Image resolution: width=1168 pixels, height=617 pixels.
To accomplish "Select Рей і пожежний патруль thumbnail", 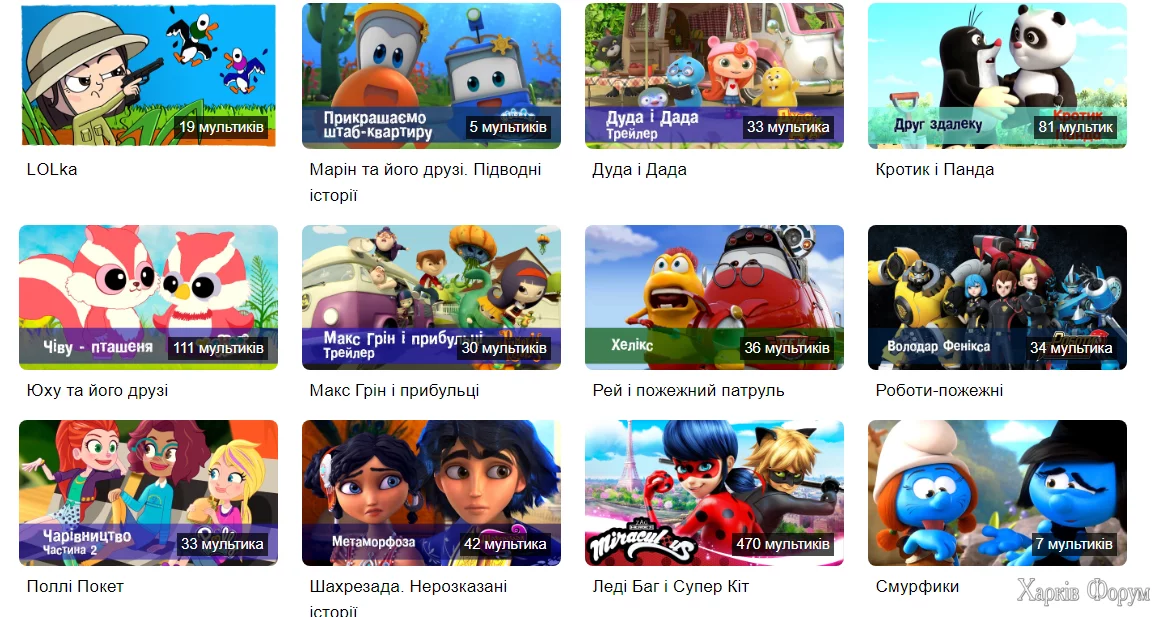I will 714,297.
